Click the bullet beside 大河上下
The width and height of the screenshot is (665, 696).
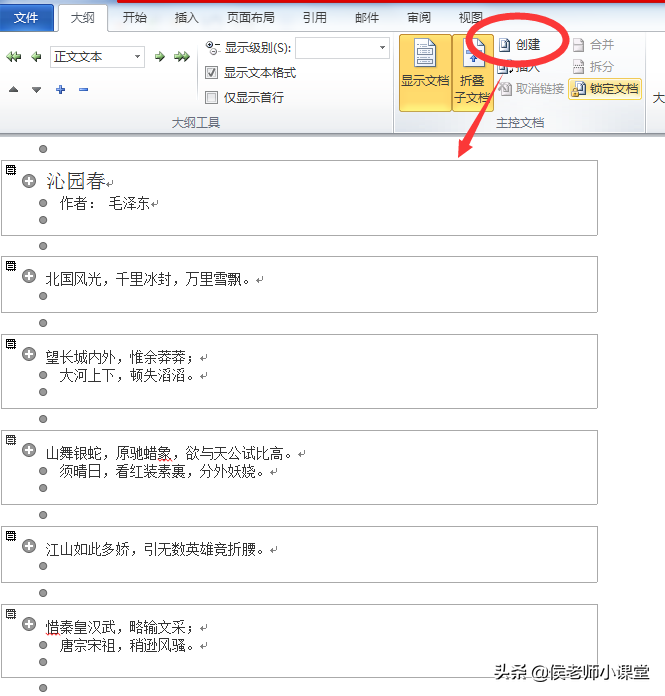(x=43, y=375)
